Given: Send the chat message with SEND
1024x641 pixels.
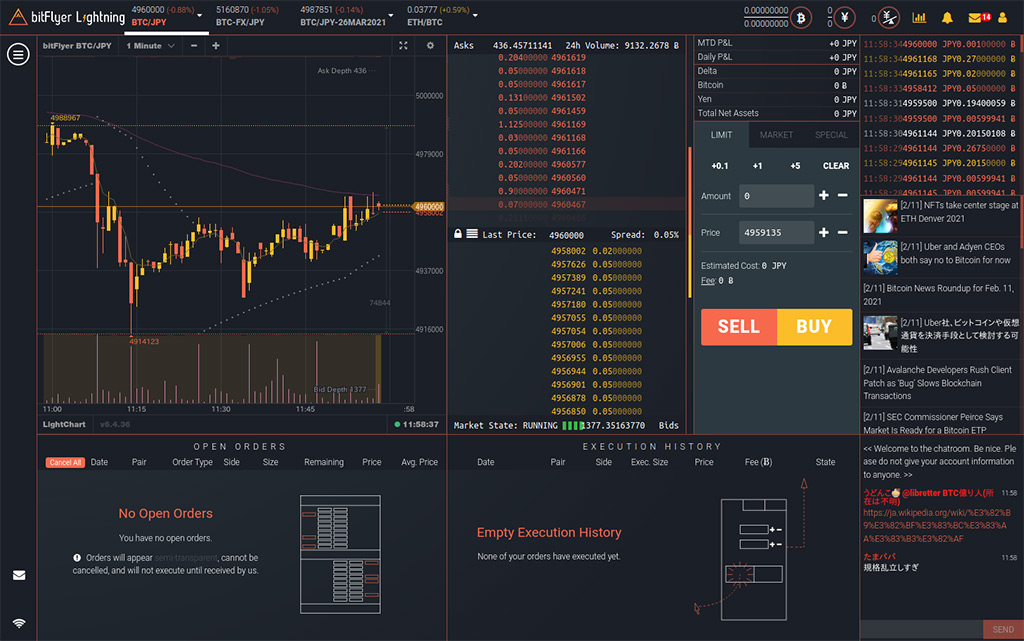Looking at the screenshot, I should [x=1003, y=629].
